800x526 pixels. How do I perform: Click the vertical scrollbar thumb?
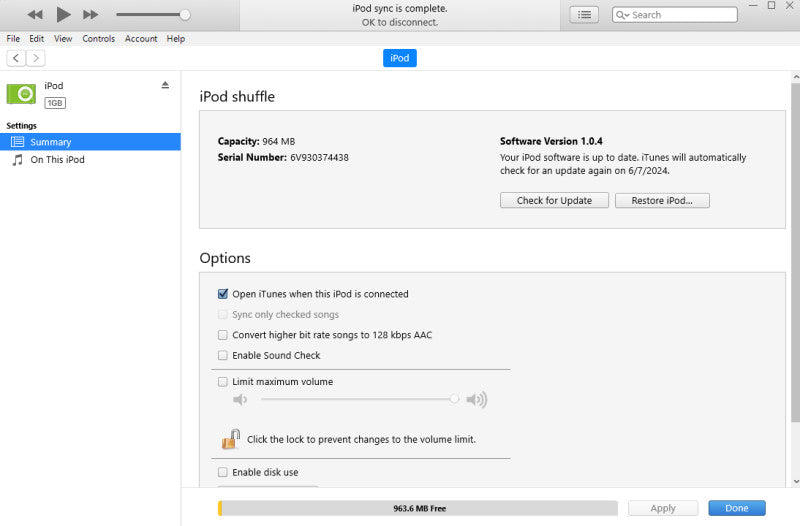(x=795, y=253)
